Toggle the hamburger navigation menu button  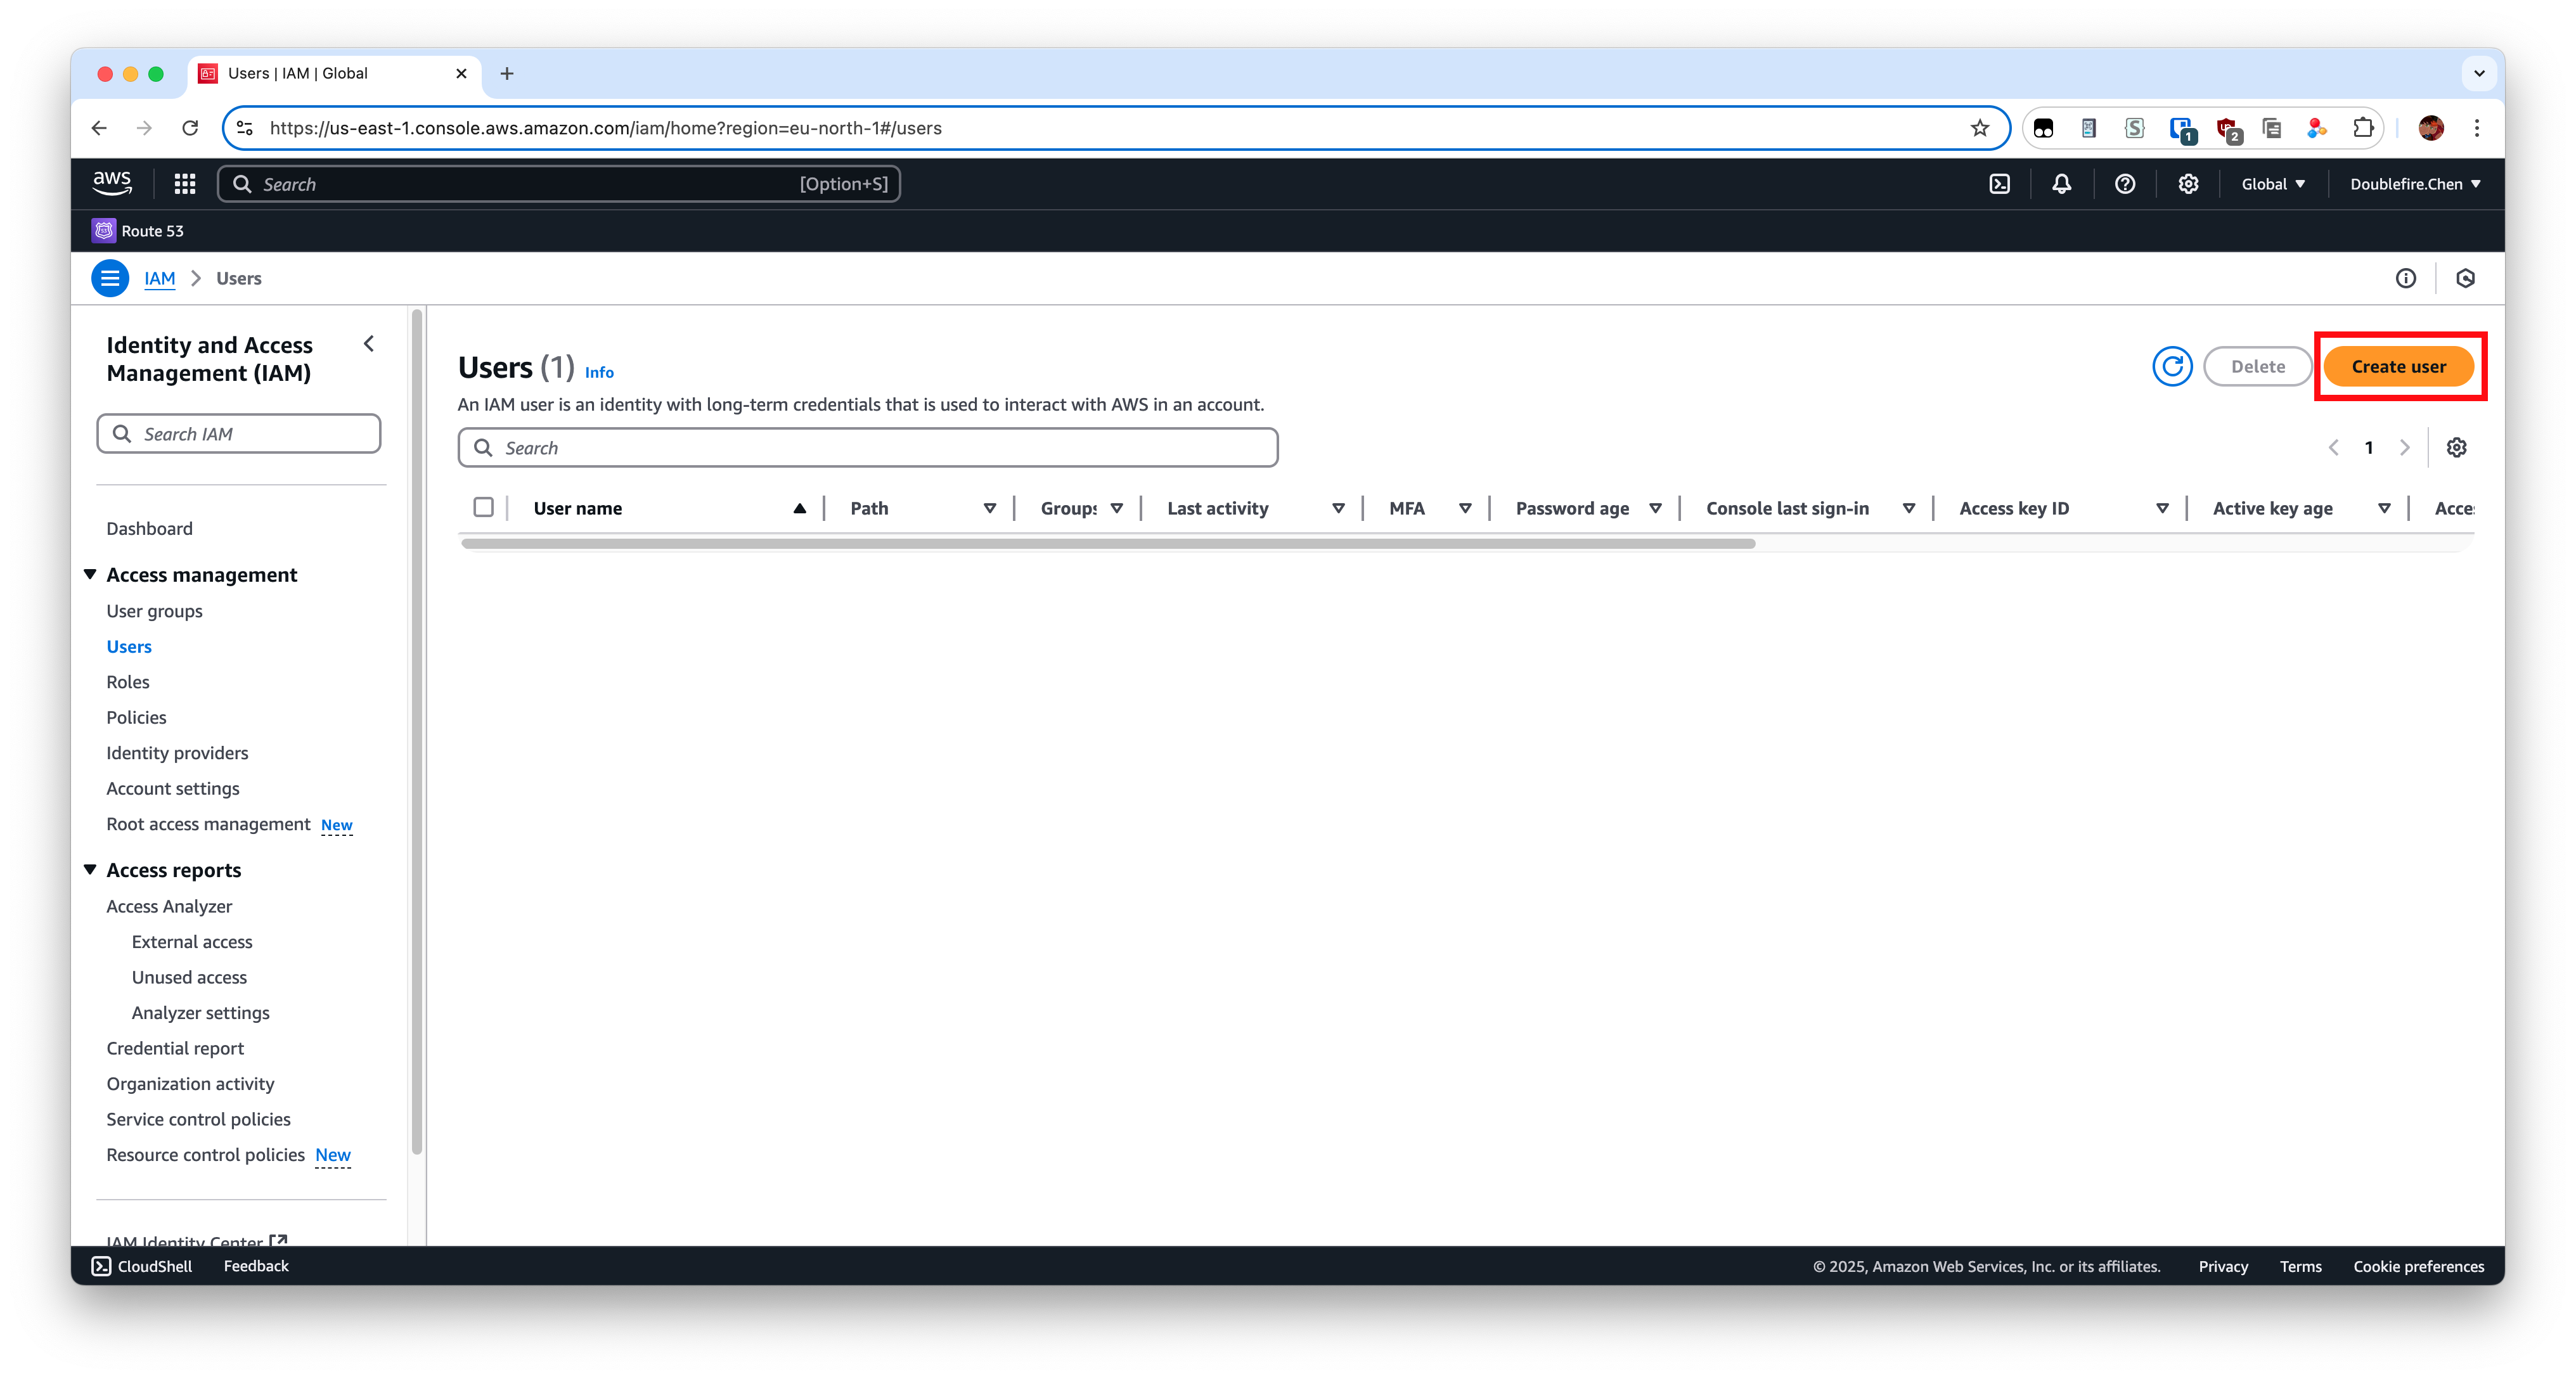110,278
